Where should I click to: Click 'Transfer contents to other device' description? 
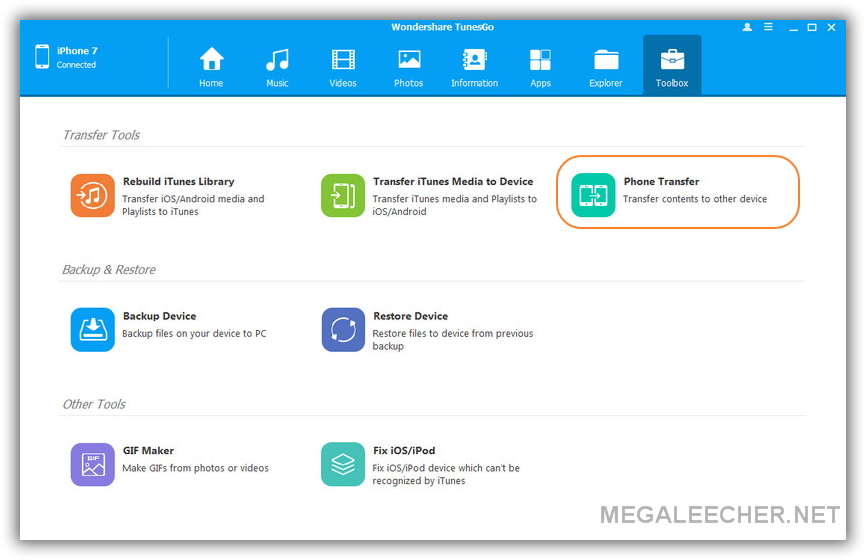pyautogui.click(x=695, y=199)
